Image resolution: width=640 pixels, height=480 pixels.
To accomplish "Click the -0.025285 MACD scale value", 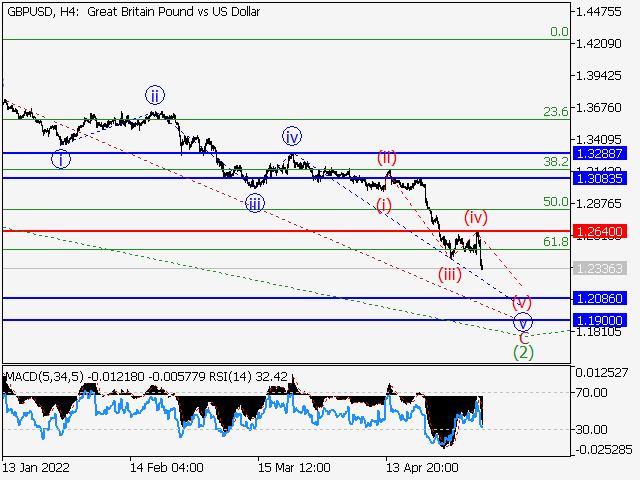I will [x=604, y=450].
